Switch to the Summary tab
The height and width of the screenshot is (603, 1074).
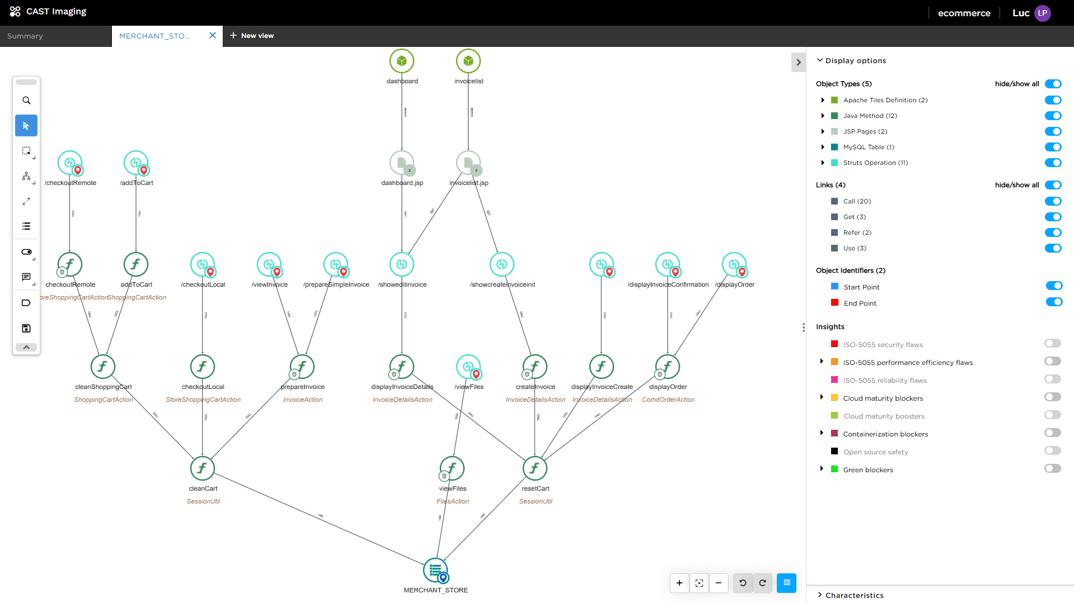coord(25,36)
